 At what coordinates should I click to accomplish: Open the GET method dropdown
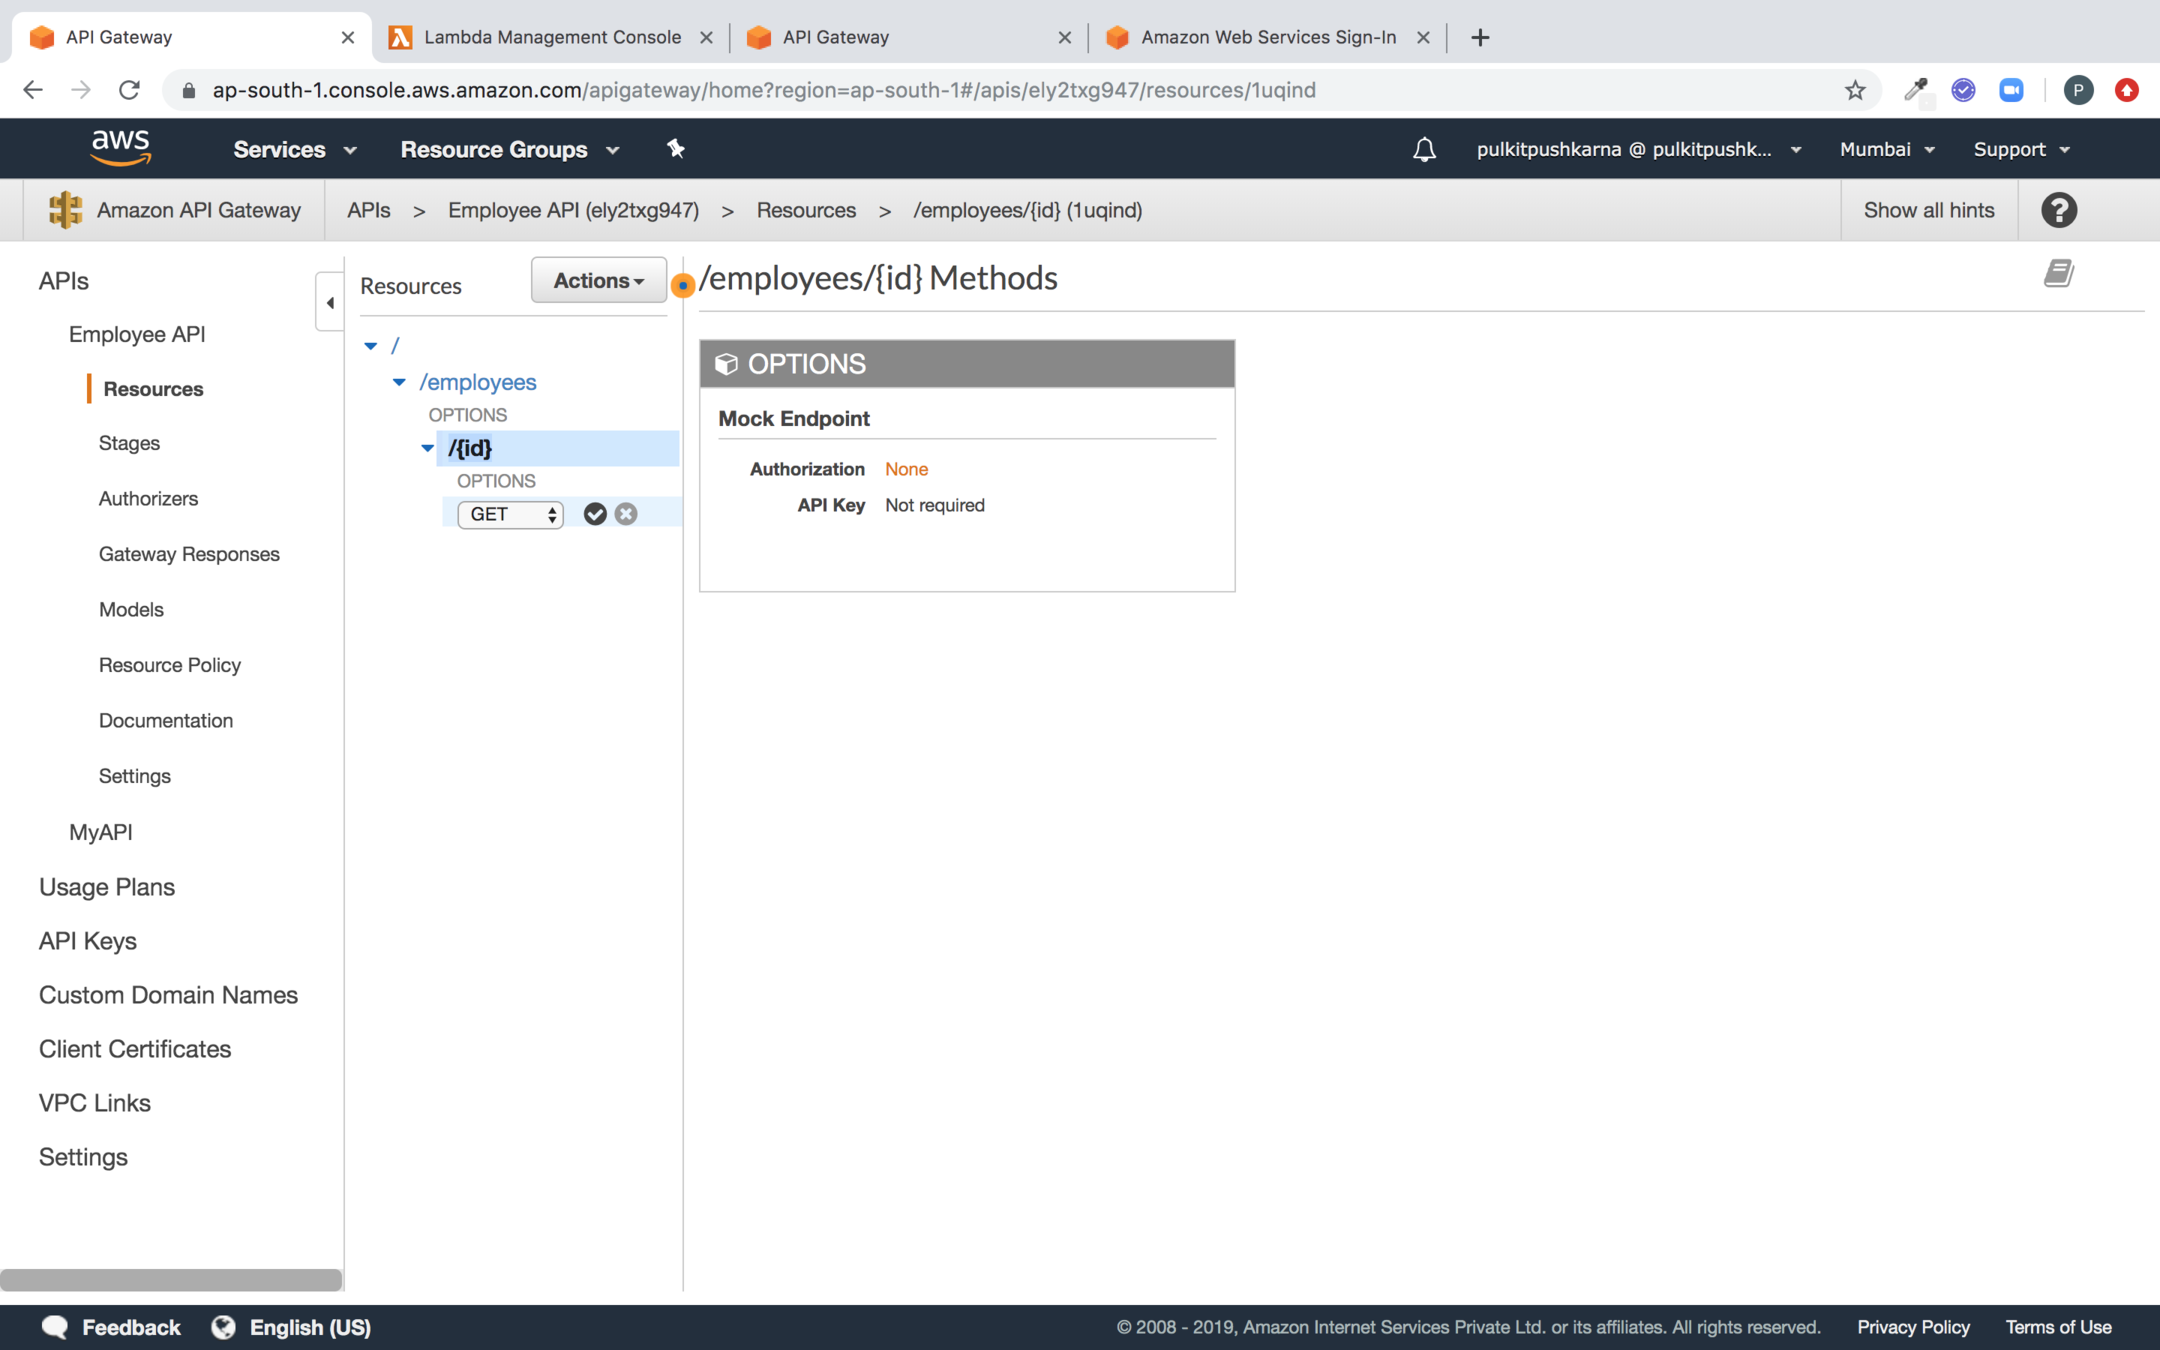pos(510,514)
